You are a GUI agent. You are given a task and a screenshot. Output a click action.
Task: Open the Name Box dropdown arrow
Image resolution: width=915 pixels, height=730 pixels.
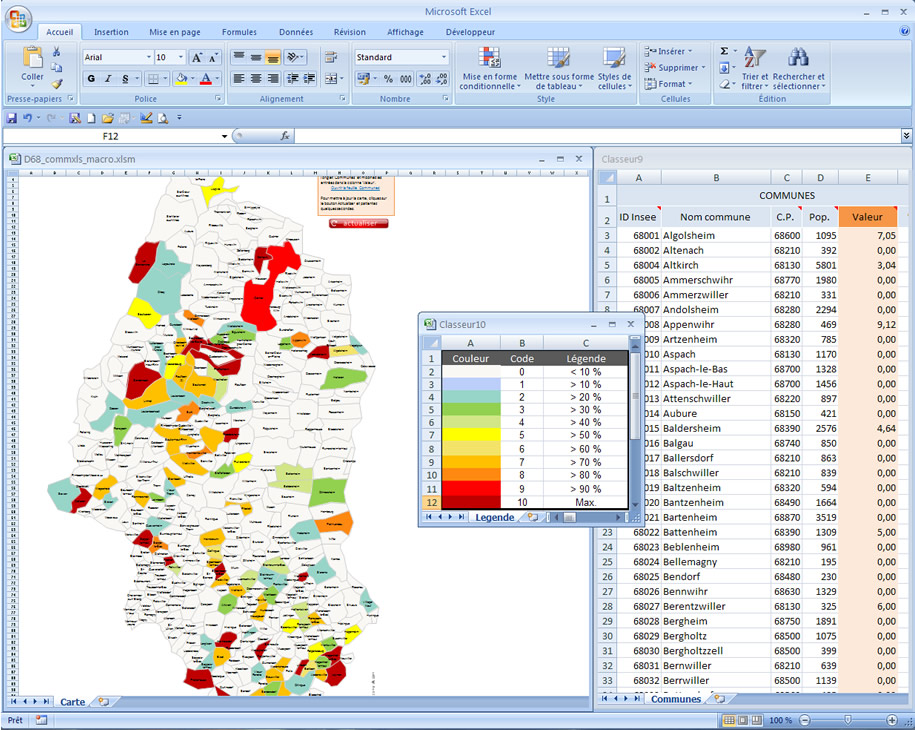click(x=224, y=137)
